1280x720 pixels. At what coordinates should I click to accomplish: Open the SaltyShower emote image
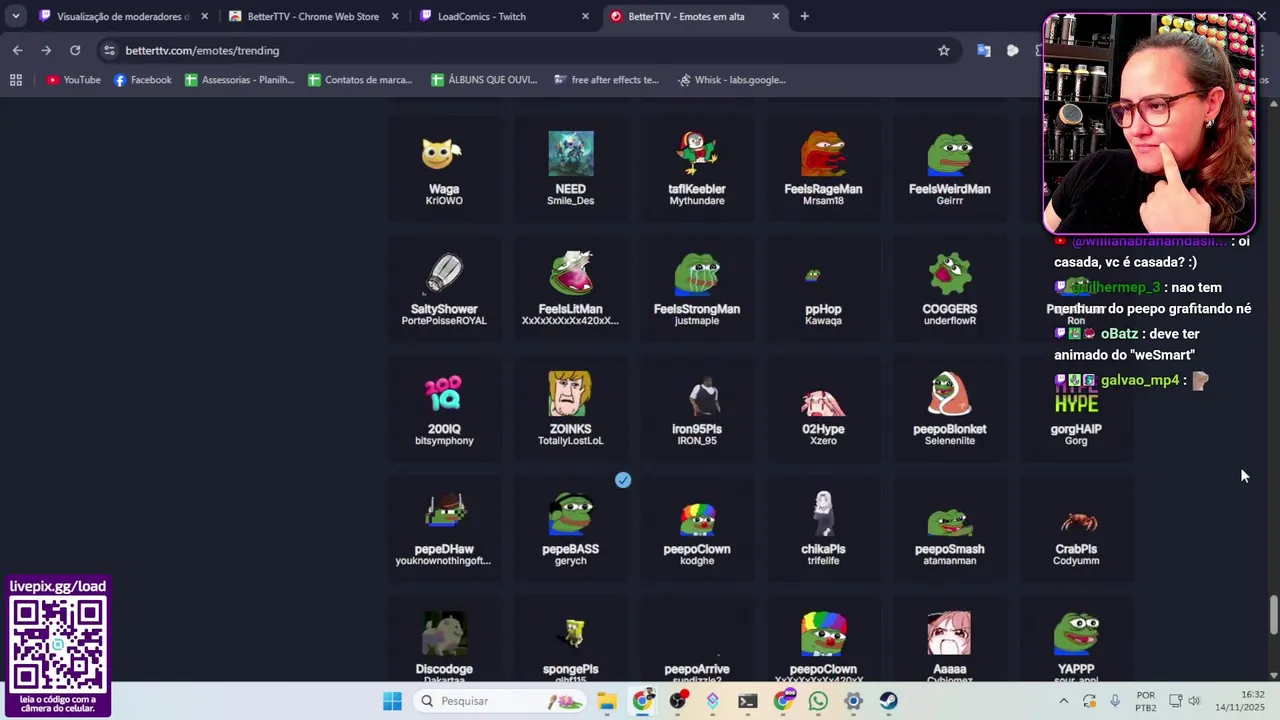444,273
